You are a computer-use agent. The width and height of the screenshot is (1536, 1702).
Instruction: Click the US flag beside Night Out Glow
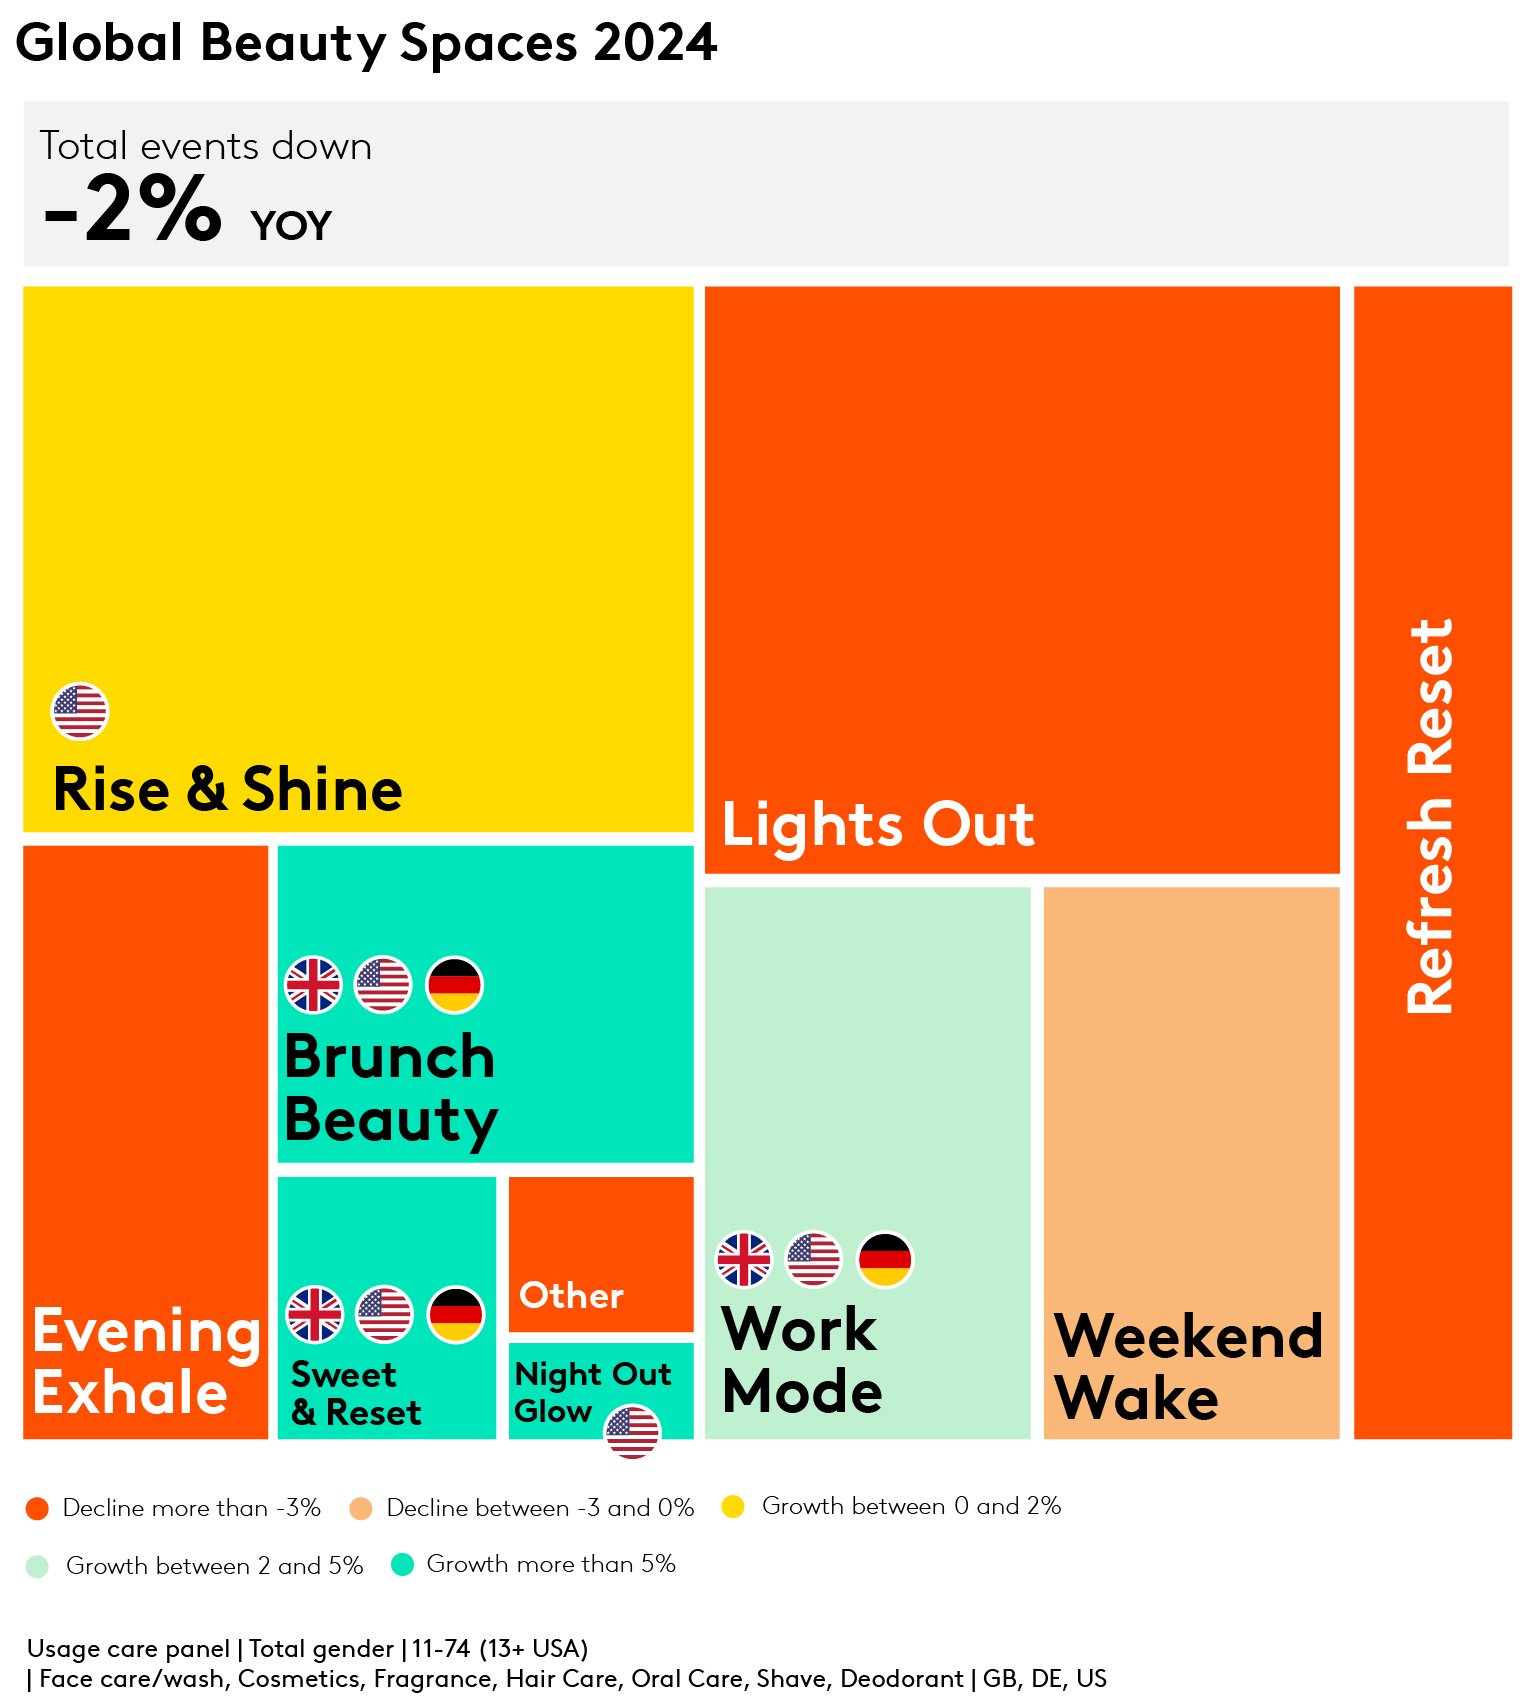[632, 1432]
